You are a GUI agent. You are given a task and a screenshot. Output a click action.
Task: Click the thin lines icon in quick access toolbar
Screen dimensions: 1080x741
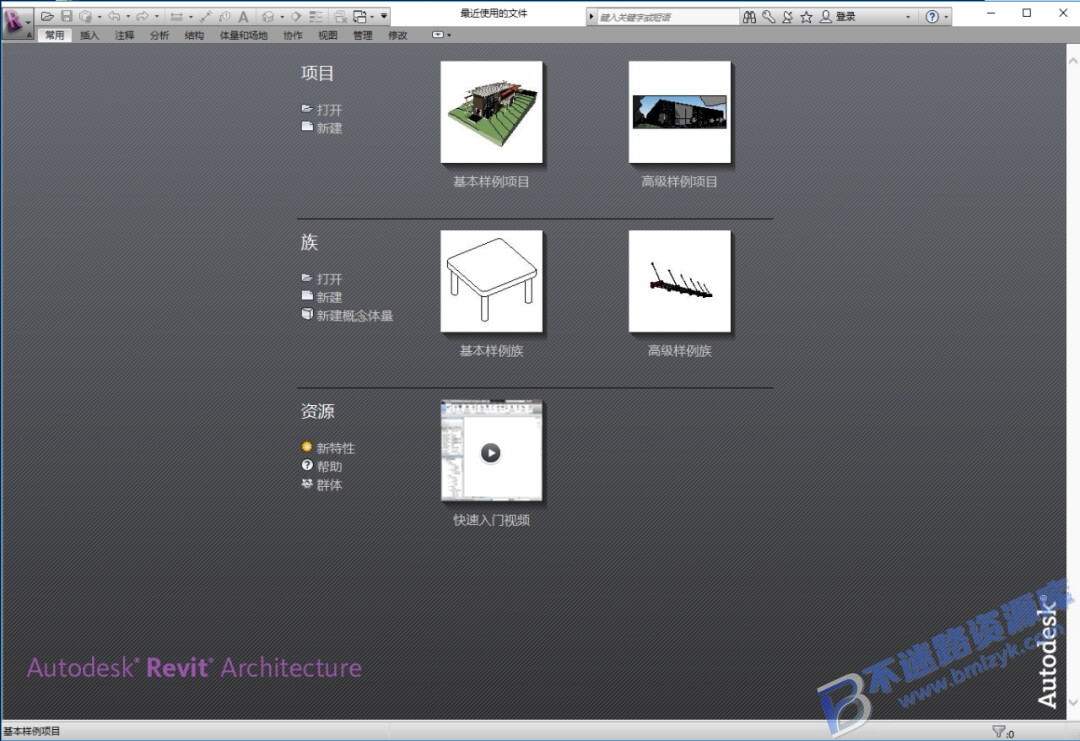point(316,16)
